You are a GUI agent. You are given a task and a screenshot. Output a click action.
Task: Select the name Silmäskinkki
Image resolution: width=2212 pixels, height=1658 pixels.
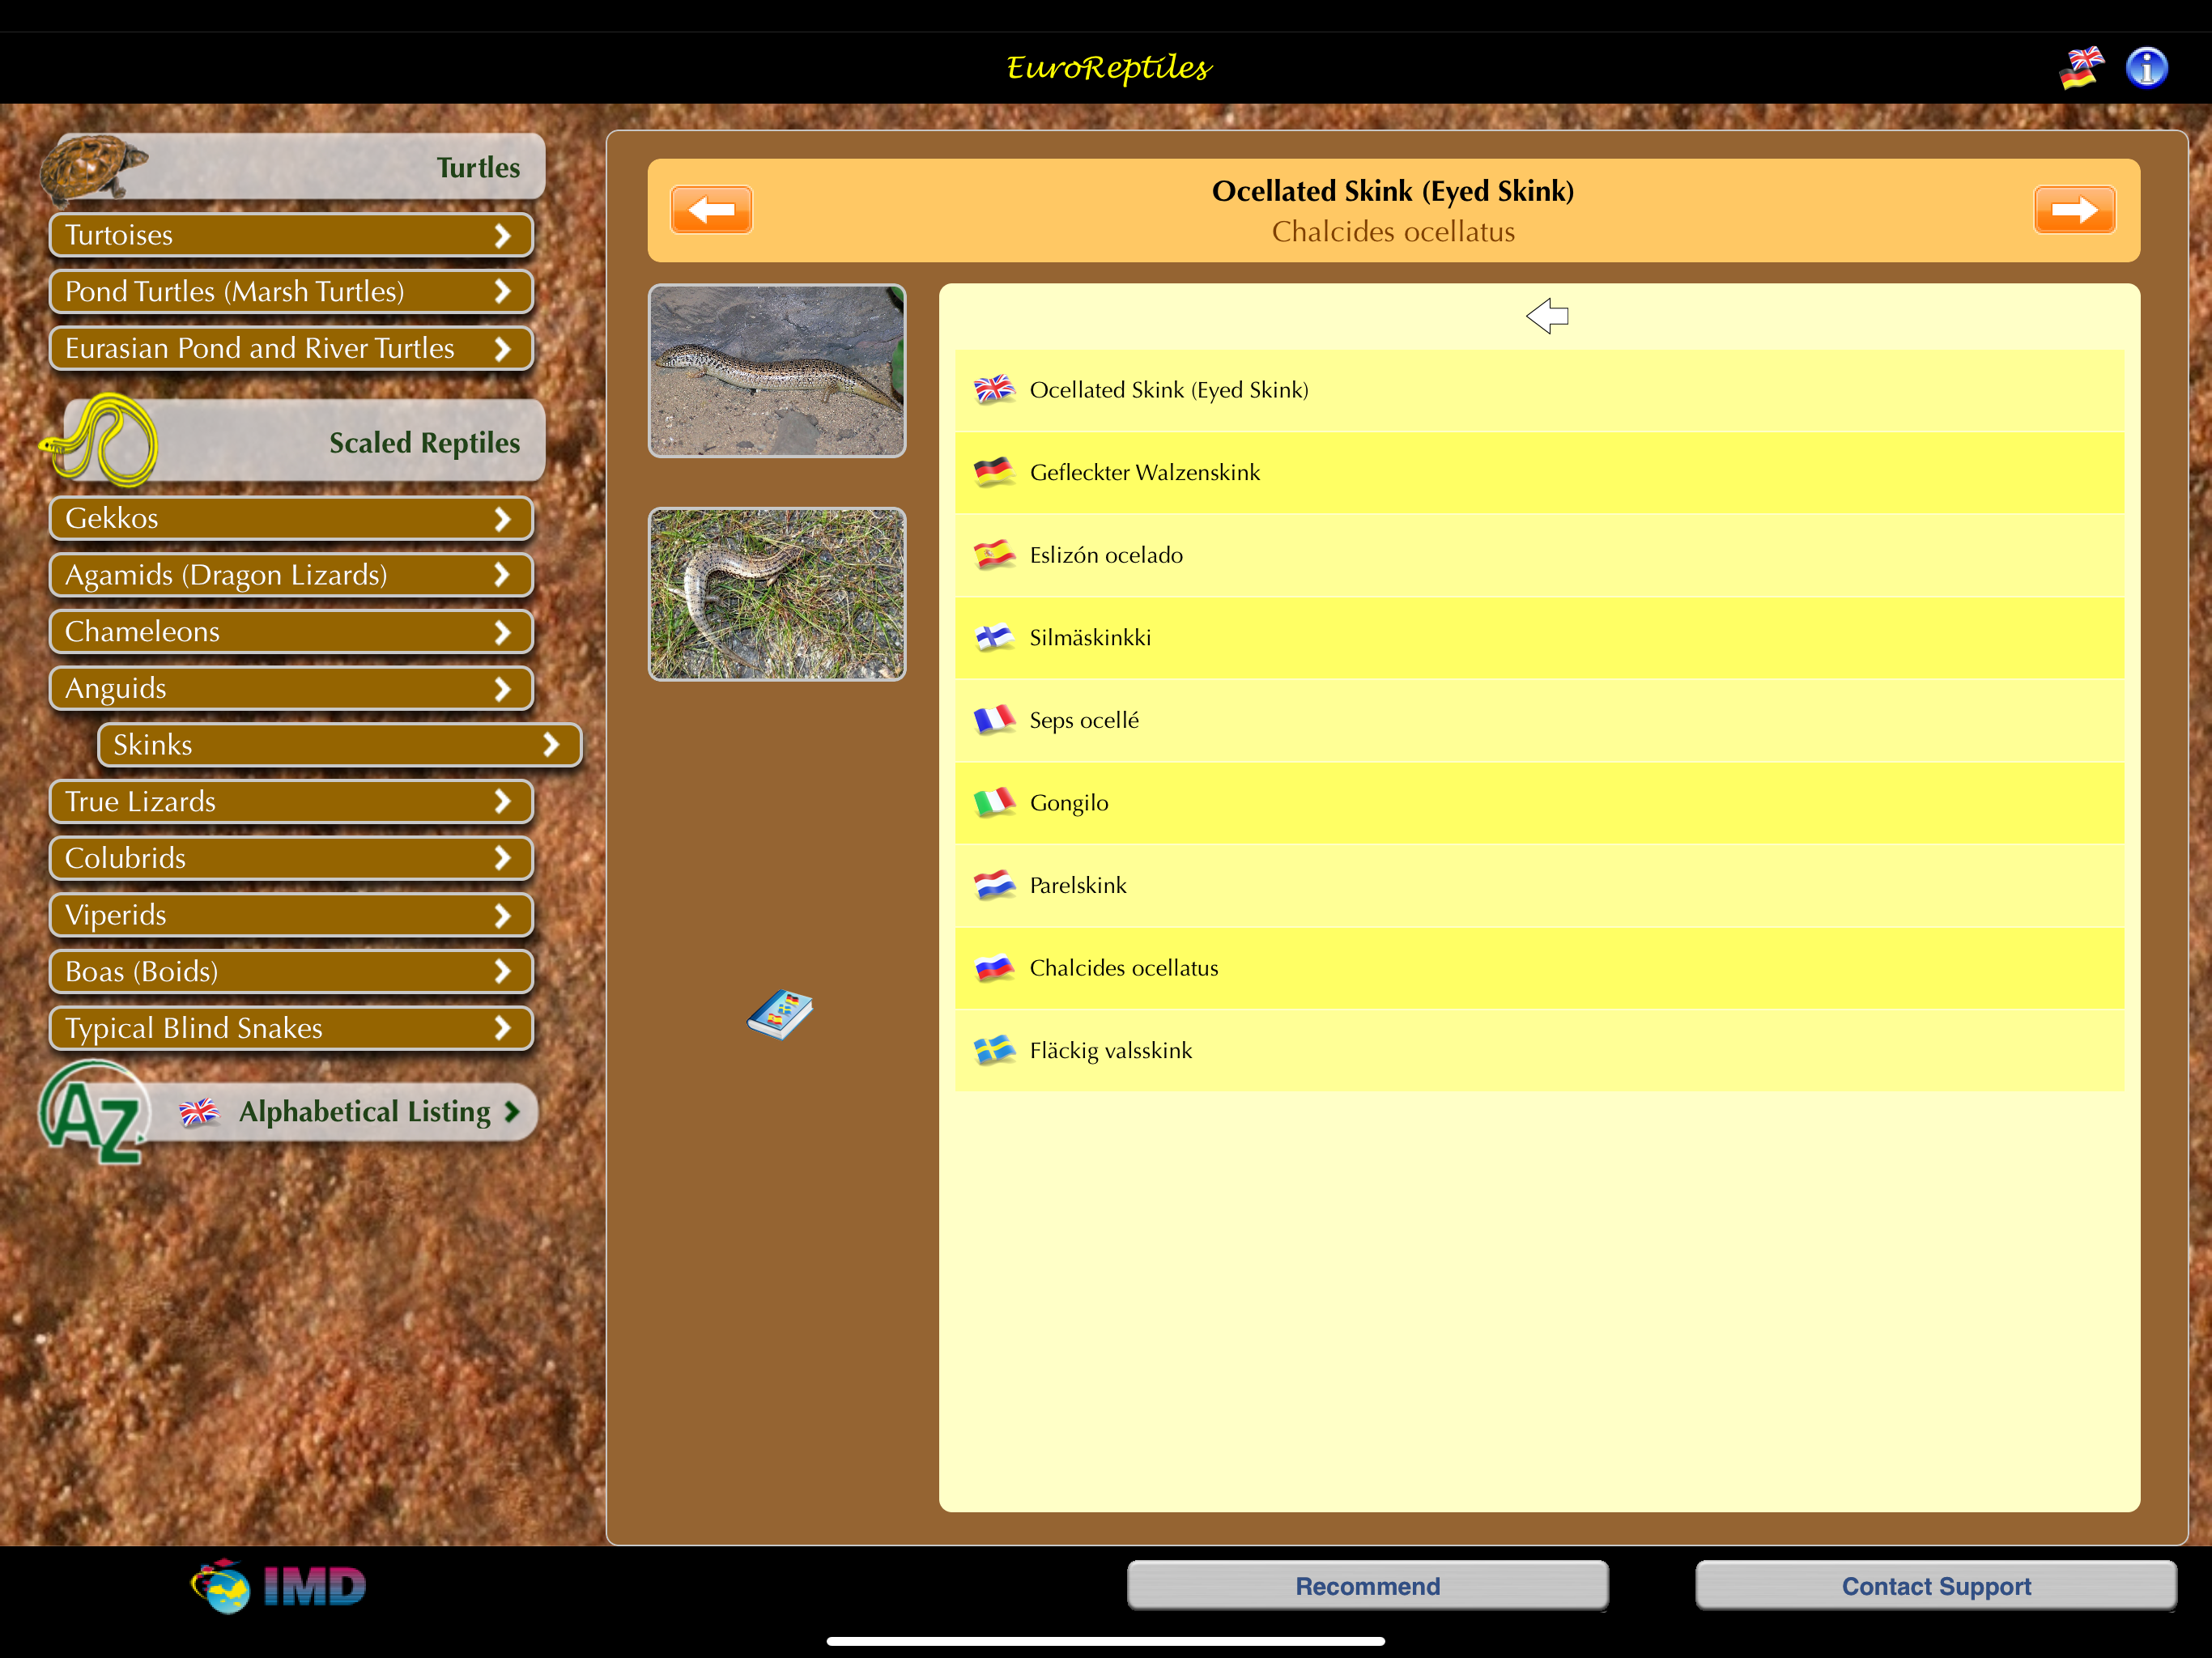coord(1090,637)
